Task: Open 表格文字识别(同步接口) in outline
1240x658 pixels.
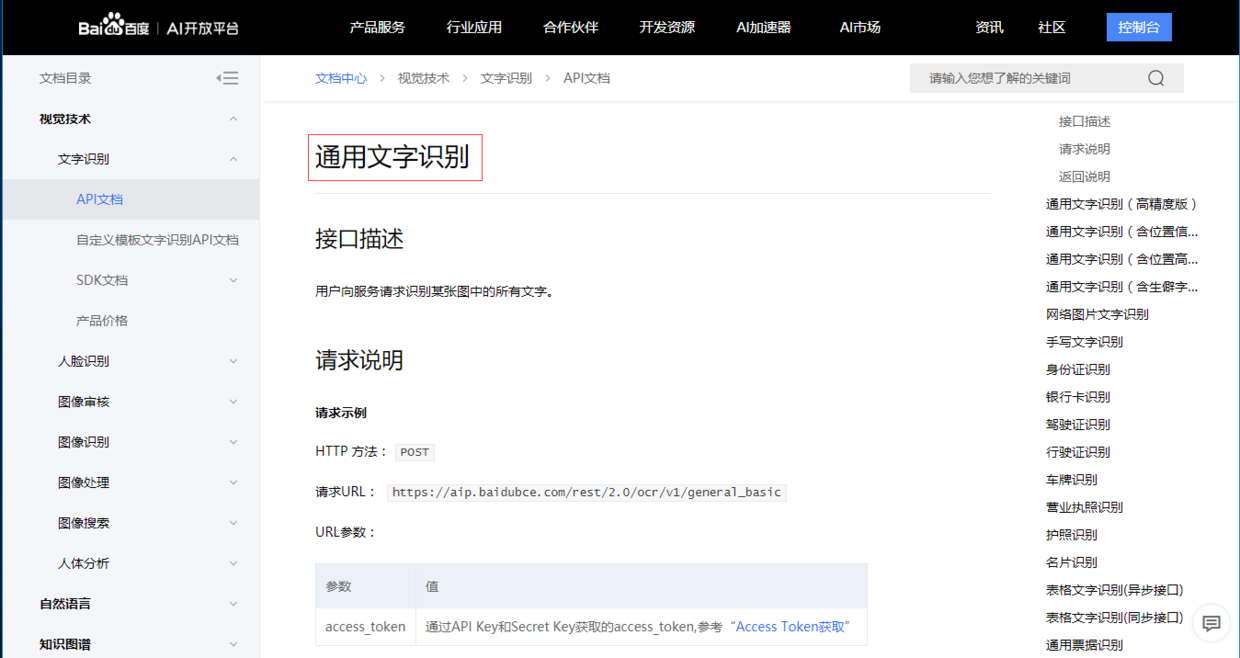Action: (1115, 617)
